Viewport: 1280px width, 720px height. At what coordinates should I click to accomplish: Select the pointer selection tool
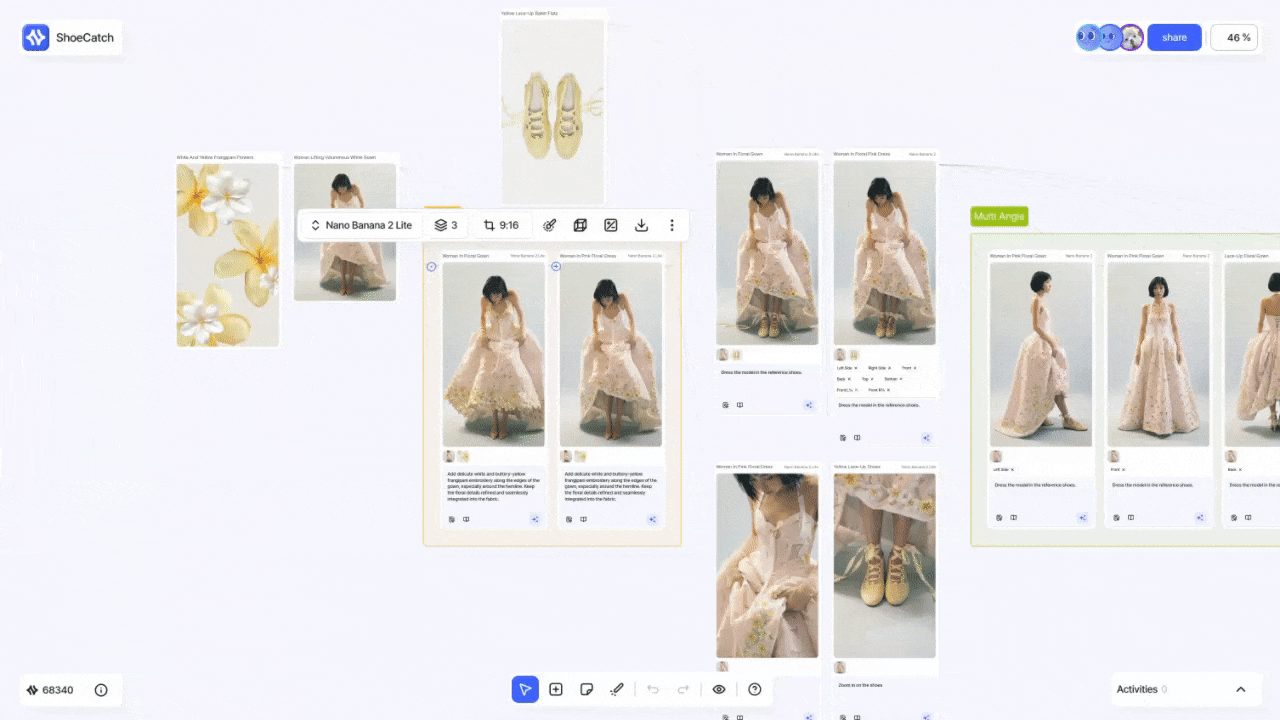click(525, 689)
